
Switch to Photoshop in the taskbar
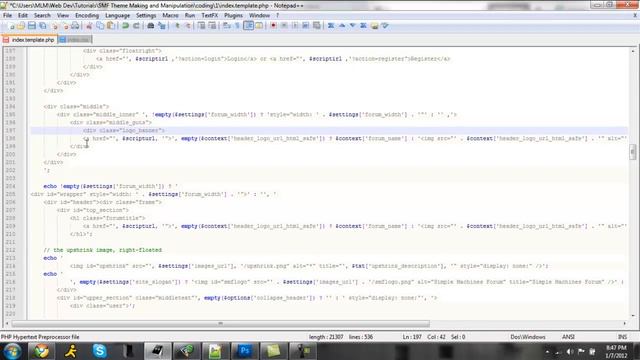tap(244, 351)
